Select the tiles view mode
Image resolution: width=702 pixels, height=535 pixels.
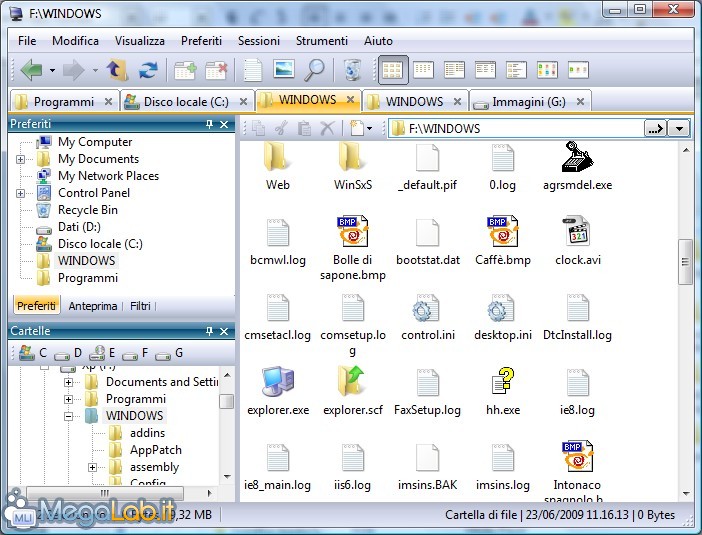coord(516,70)
